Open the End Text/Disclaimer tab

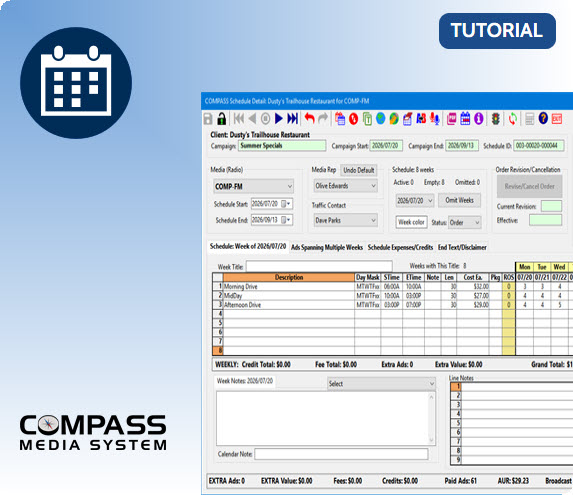pyautogui.click(x=462, y=247)
